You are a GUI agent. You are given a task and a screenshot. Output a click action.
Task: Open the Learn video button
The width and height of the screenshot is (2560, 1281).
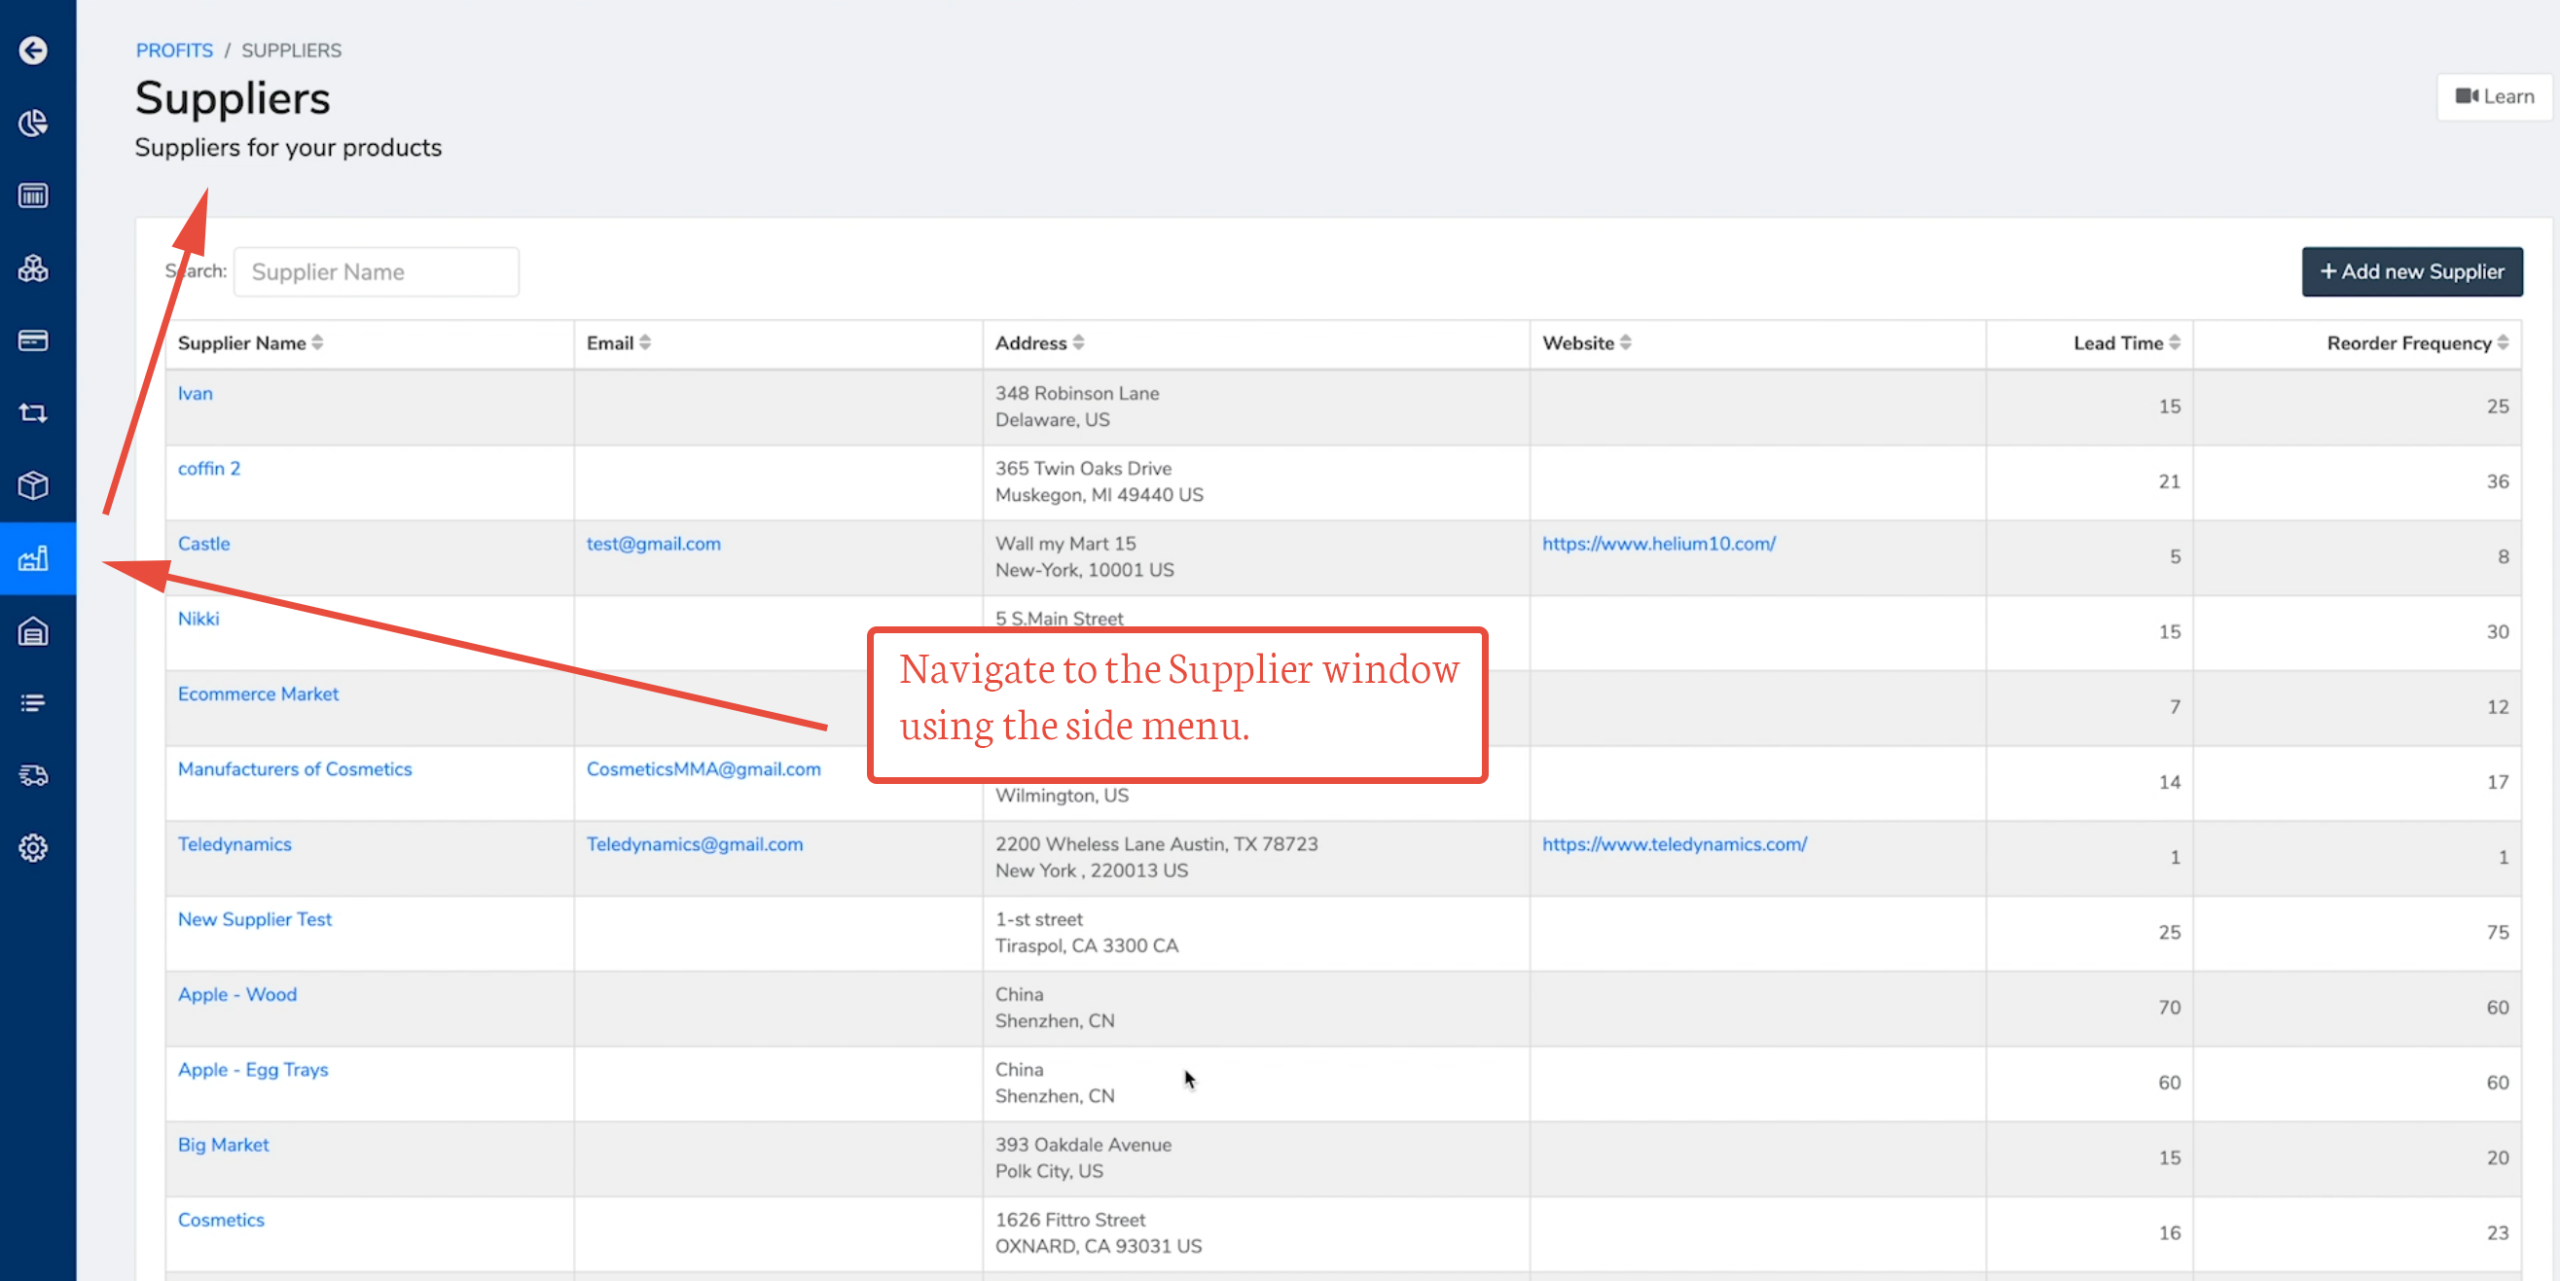pos(2494,97)
